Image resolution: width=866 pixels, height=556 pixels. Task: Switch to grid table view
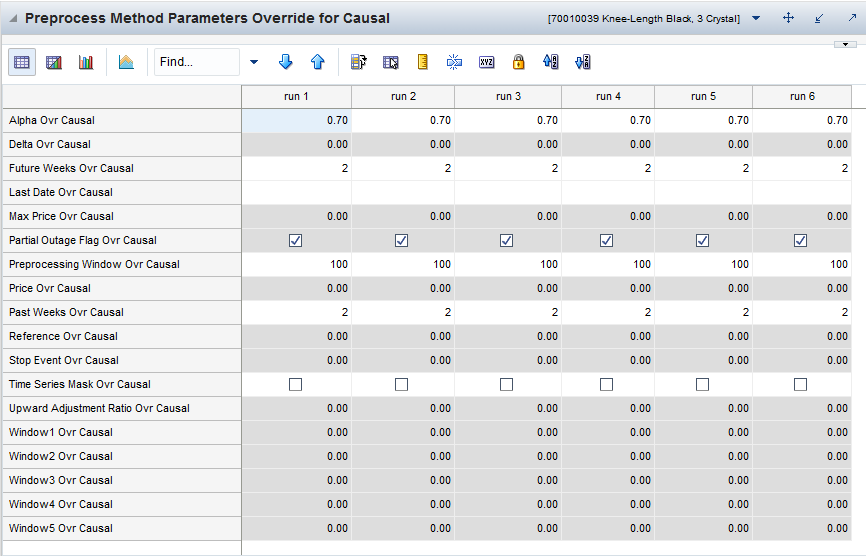click(x=22, y=62)
